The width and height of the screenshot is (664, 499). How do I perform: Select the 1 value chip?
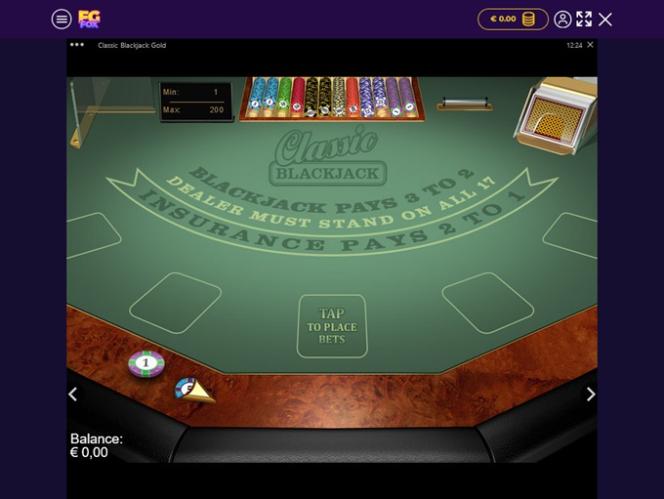click(x=146, y=363)
